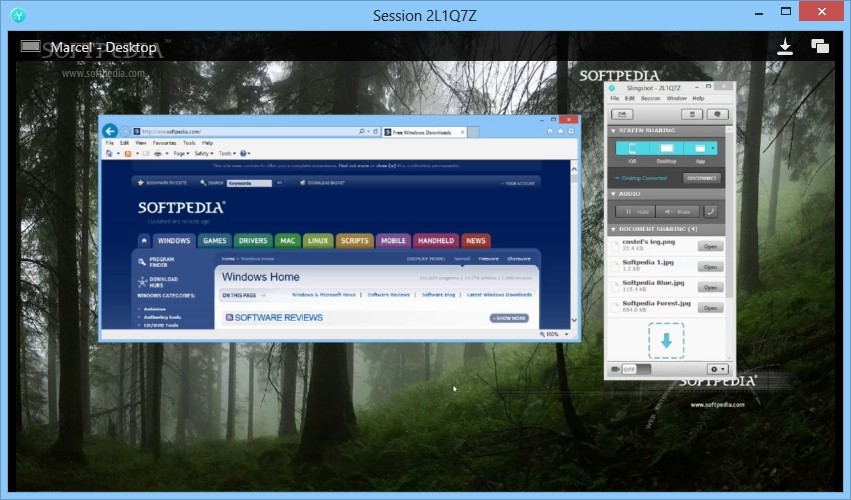
Task: Open the settings gear dropdown in Slingshot
Action: point(717,369)
